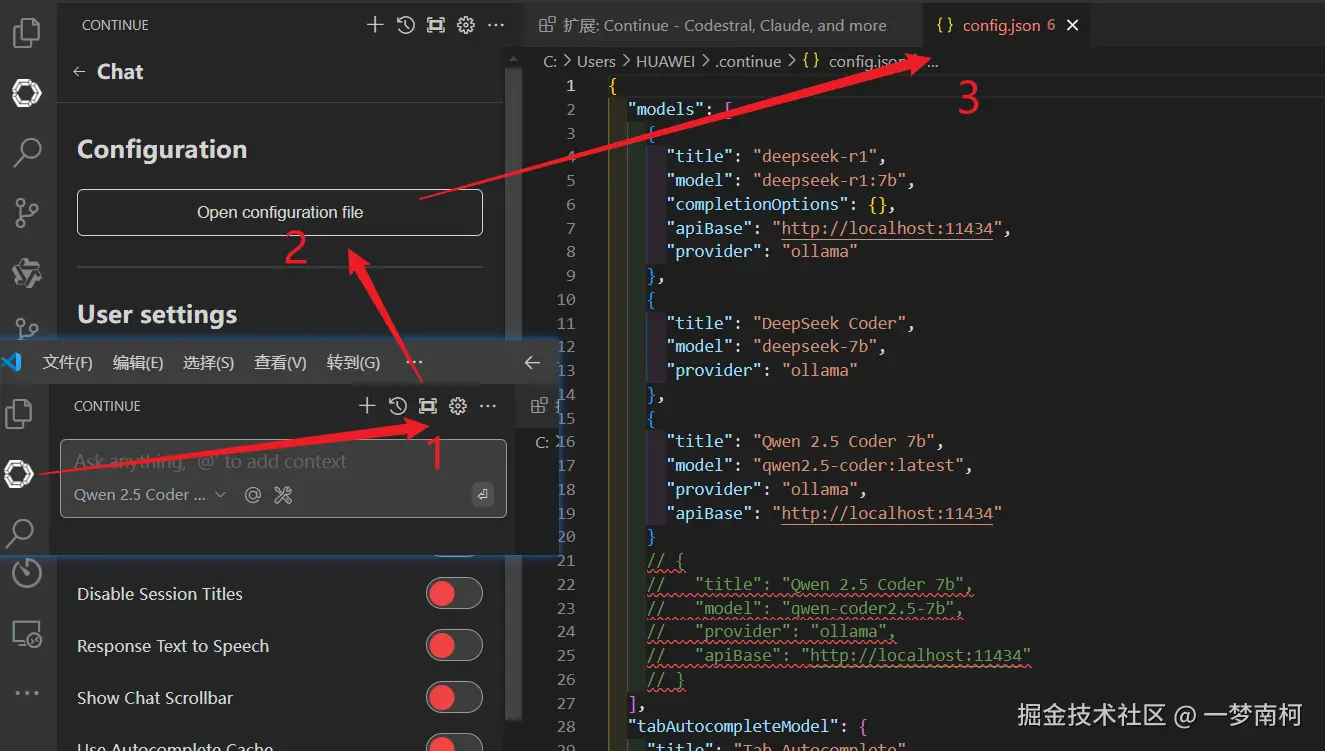Image resolution: width=1325 pixels, height=751 pixels.
Task: Open the triangular-logo extension in the activity bar
Action: [x=26, y=272]
